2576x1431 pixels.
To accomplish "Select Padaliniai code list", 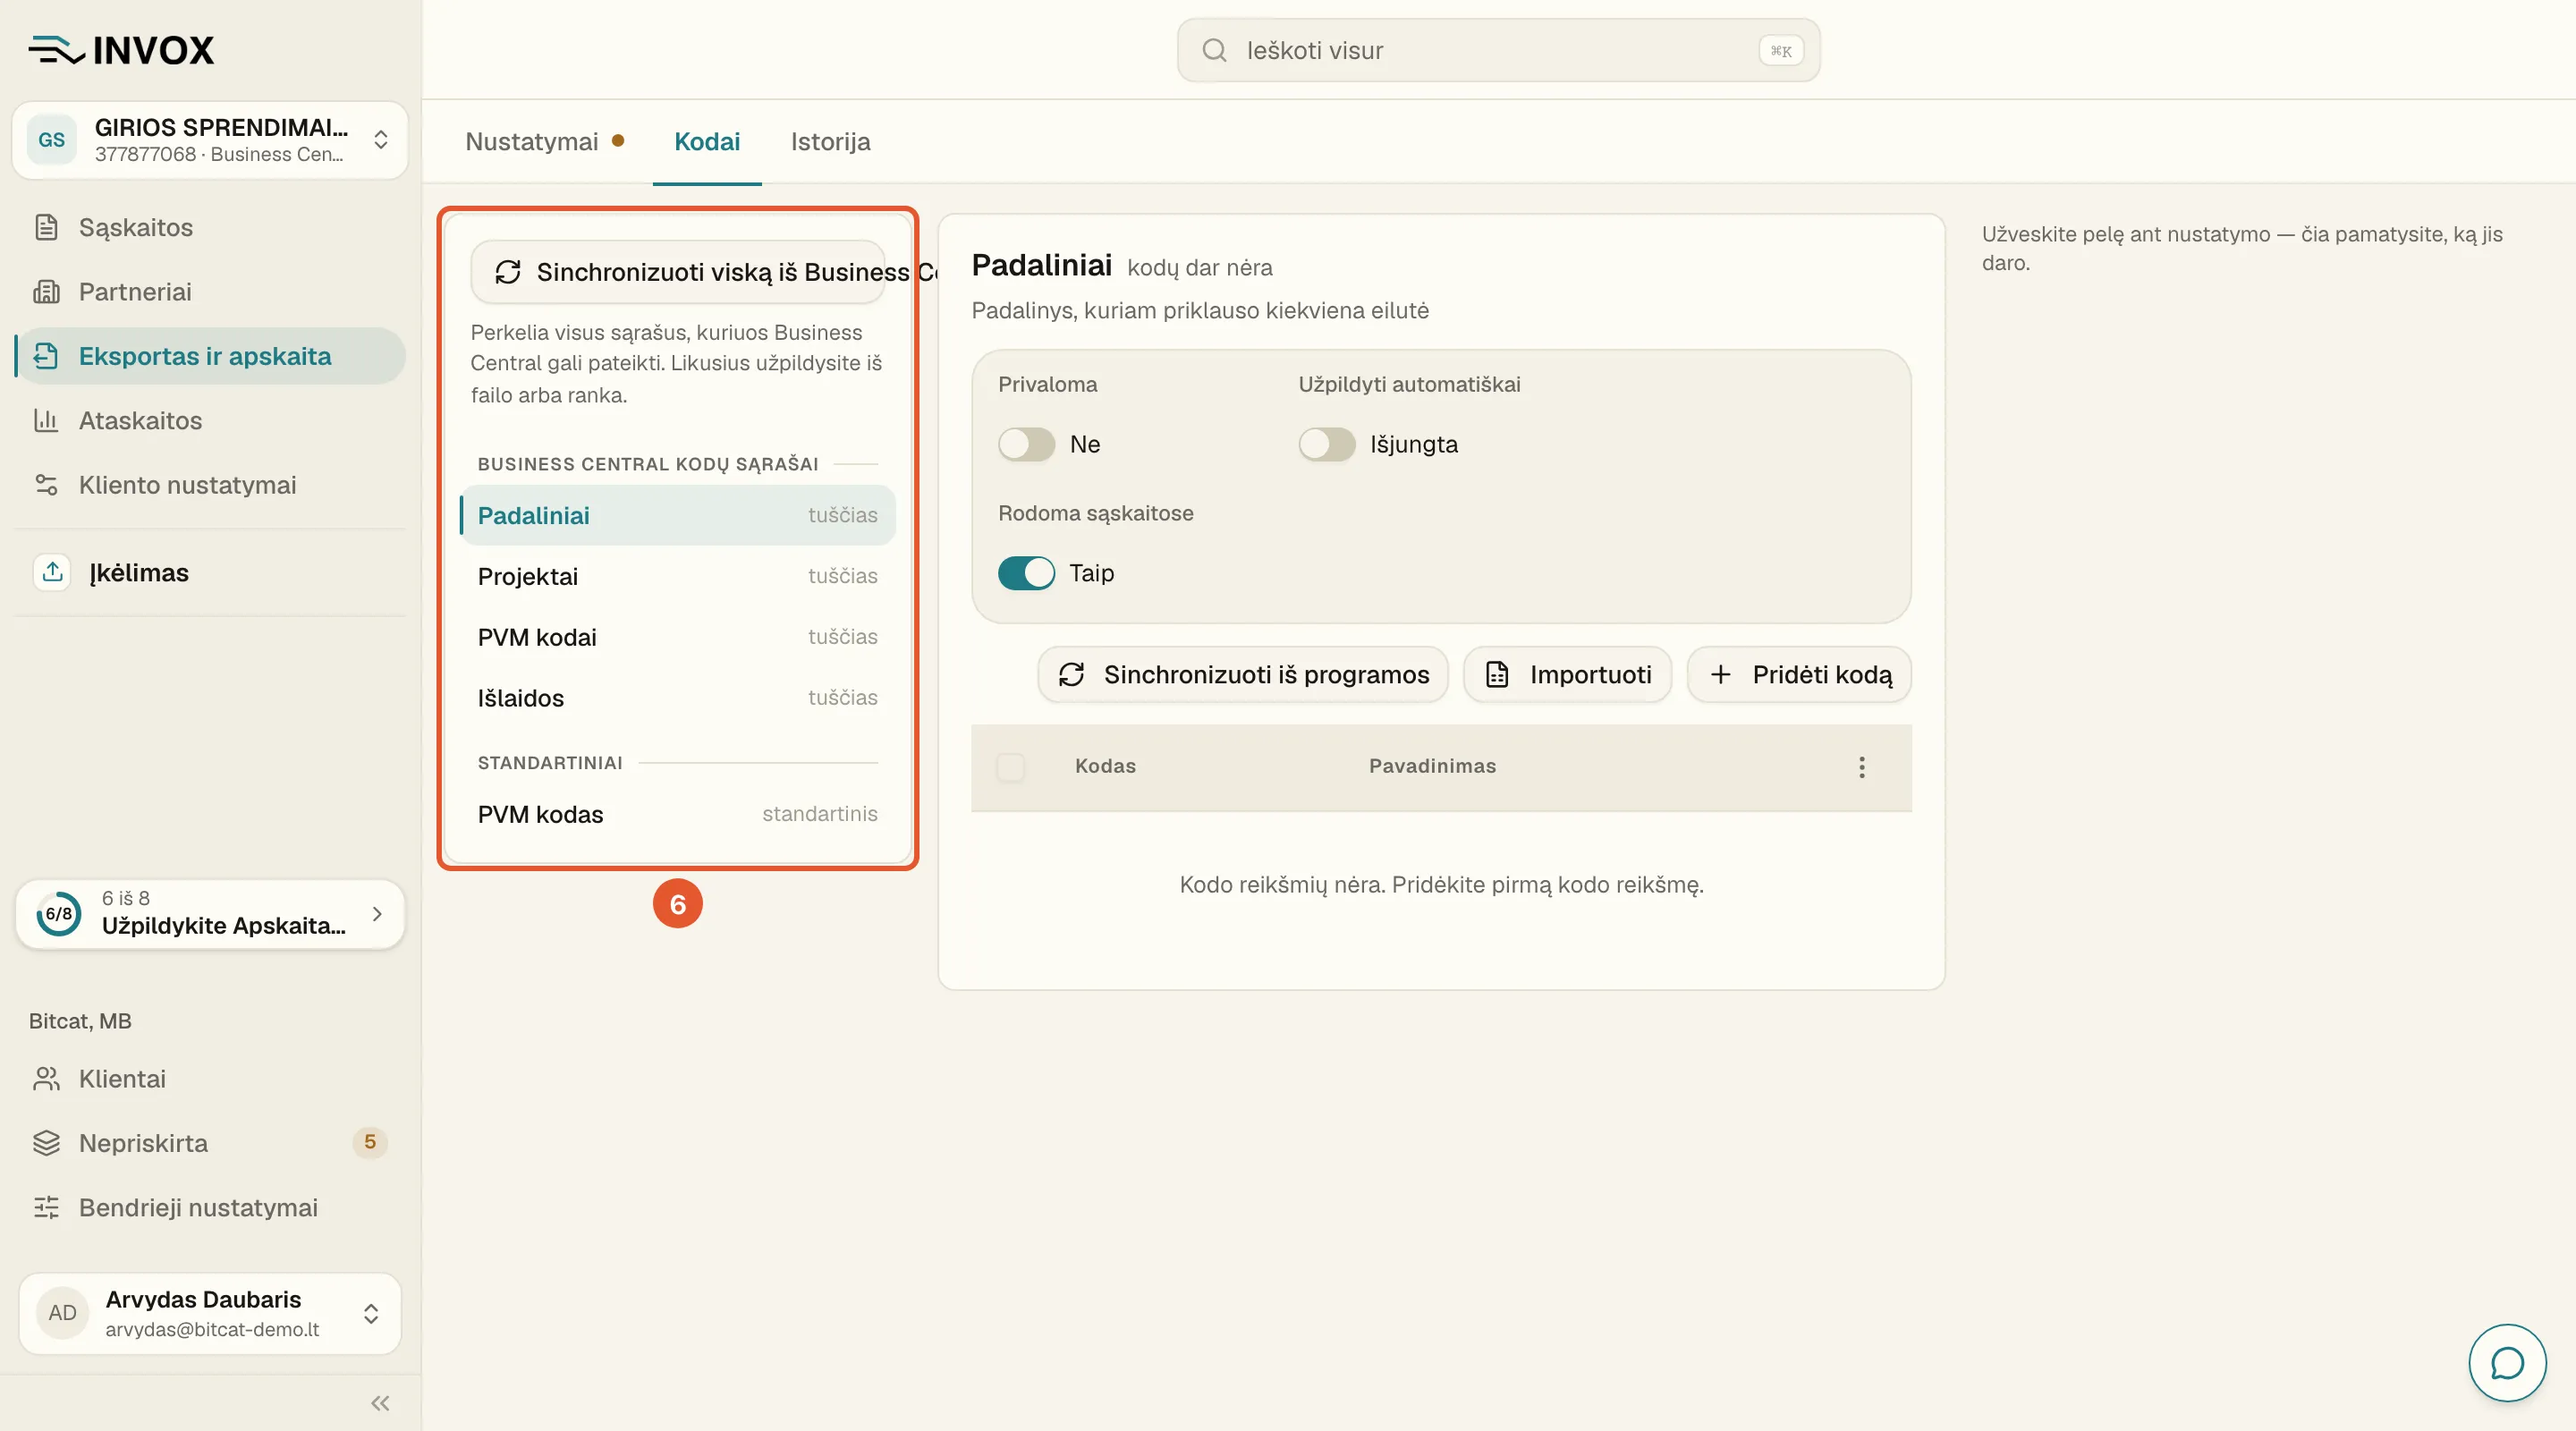I will pyautogui.click(x=677, y=515).
